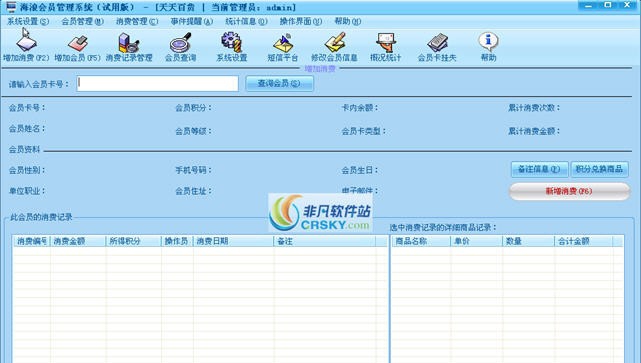The width and height of the screenshot is (641, 363).
Task: Click the 会员卡挂失 toolbar icon
Action: click(x=437, y=47)
